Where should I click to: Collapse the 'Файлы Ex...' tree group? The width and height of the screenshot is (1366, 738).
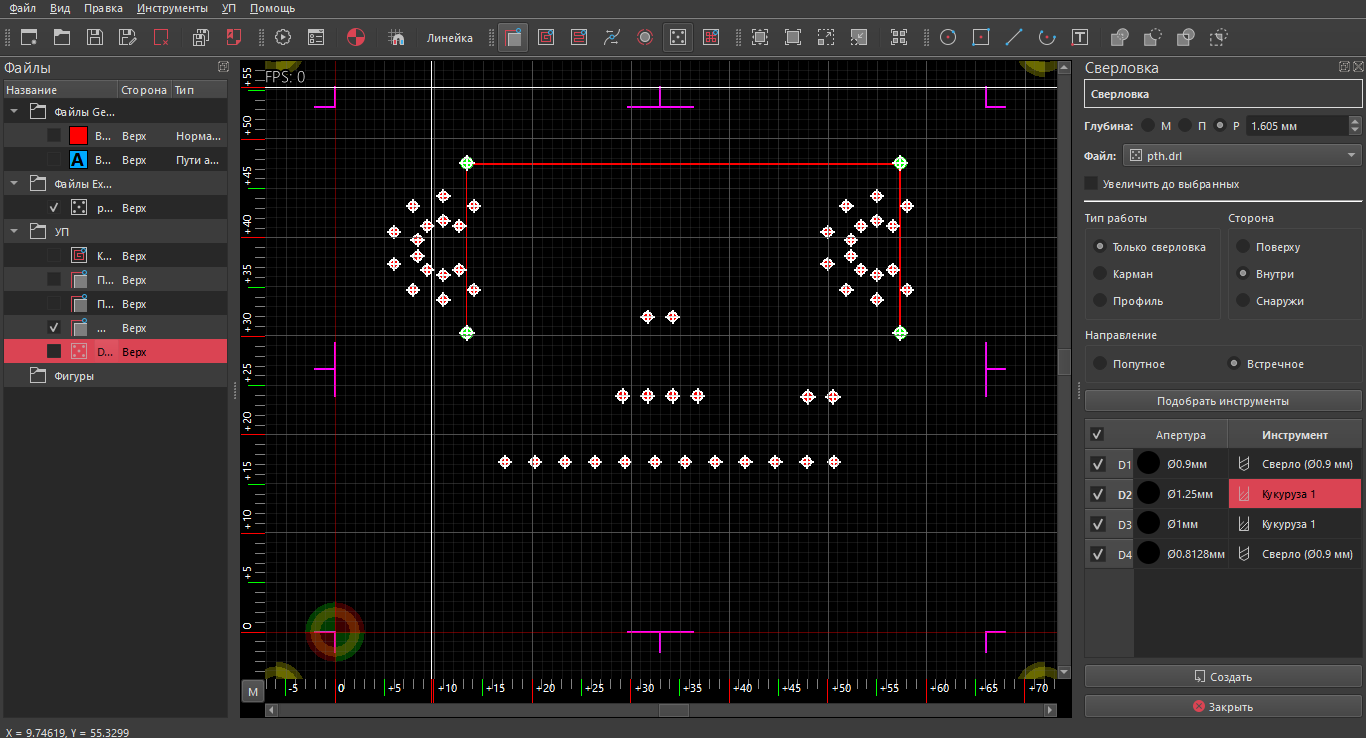15,184
